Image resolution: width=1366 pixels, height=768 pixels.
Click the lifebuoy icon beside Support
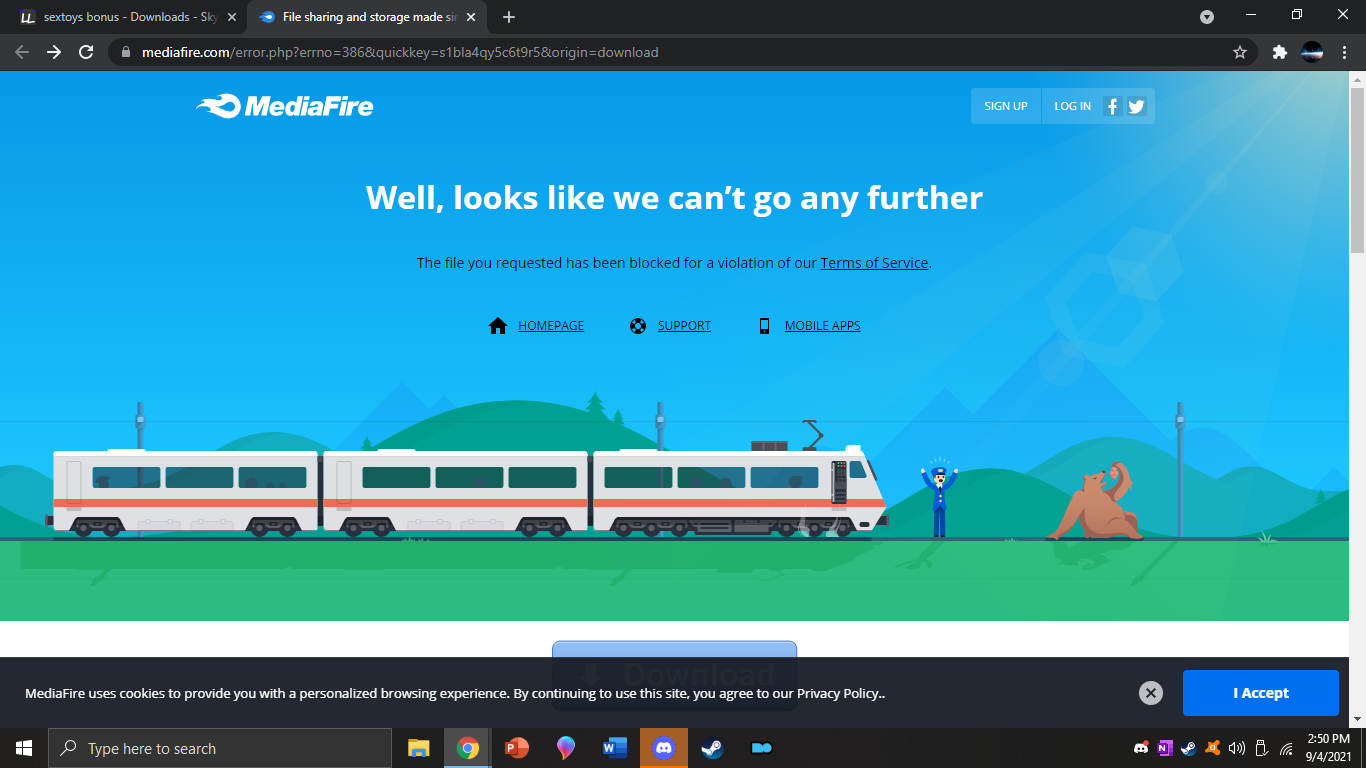(638, 326)
